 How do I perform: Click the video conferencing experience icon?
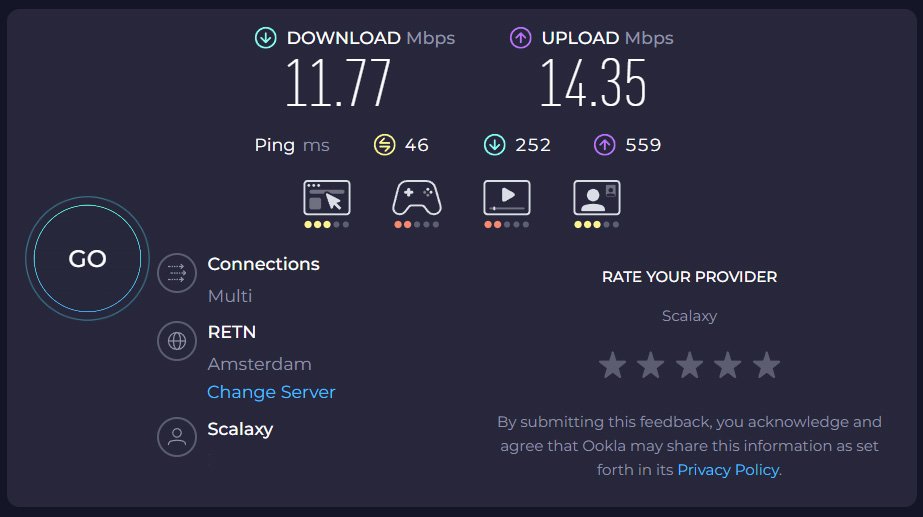596,198
